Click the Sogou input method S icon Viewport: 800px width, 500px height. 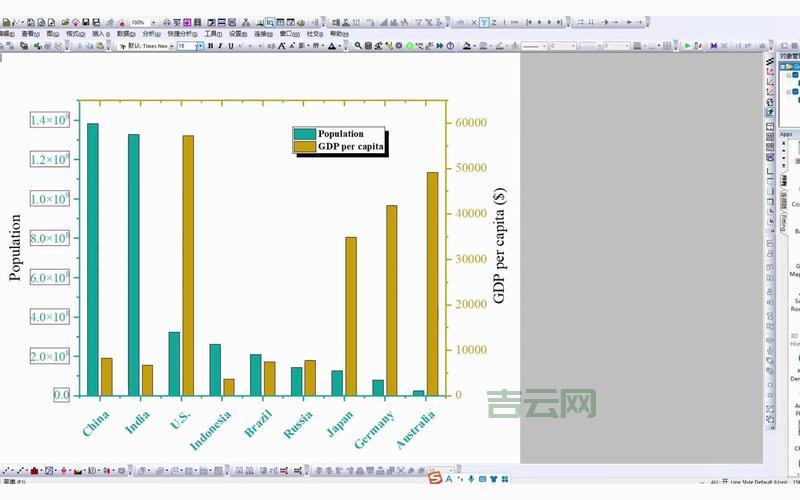click(436, 480)
